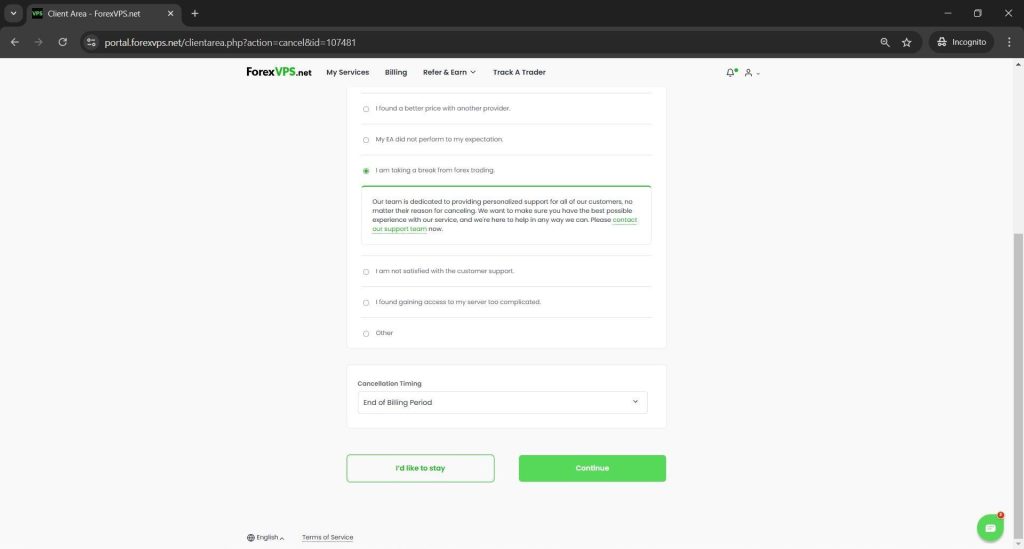Select 'I found a better price' reason
Viewport: 1024px width, 549px height.
(x=366, y=109)
